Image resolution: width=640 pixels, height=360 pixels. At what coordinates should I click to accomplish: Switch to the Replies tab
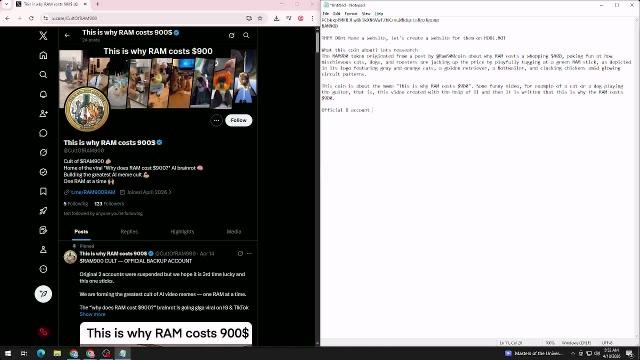[x=129, y=231]
